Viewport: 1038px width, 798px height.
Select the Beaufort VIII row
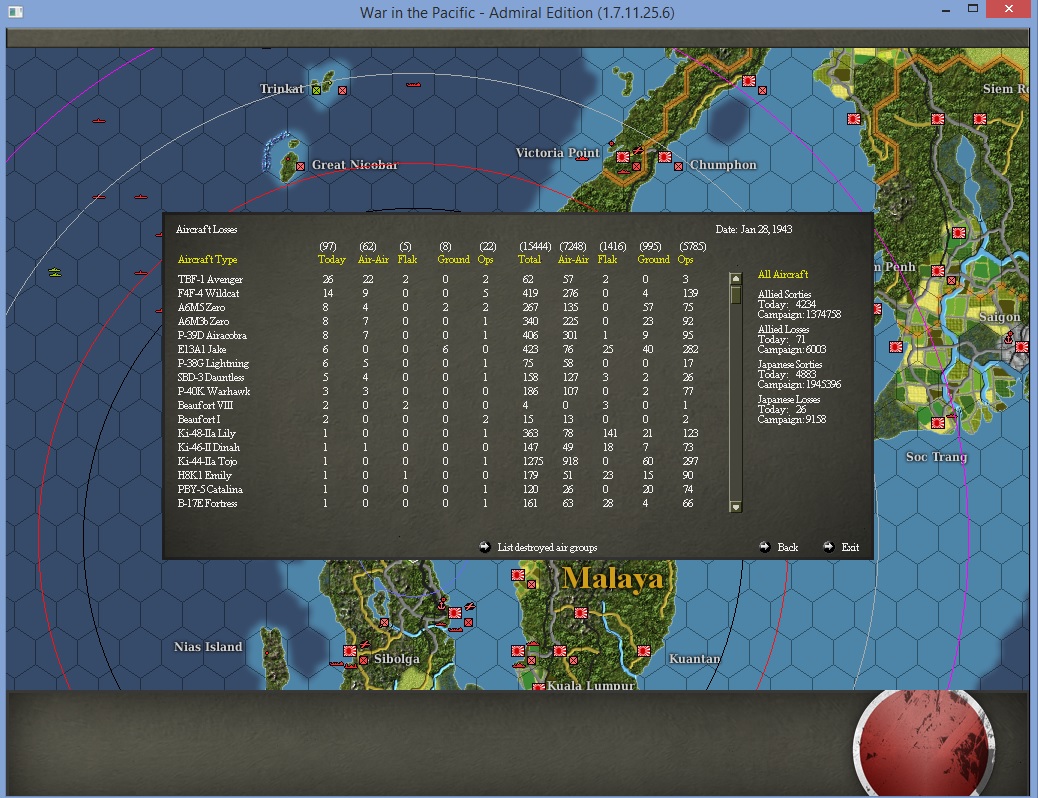(437, 405)
